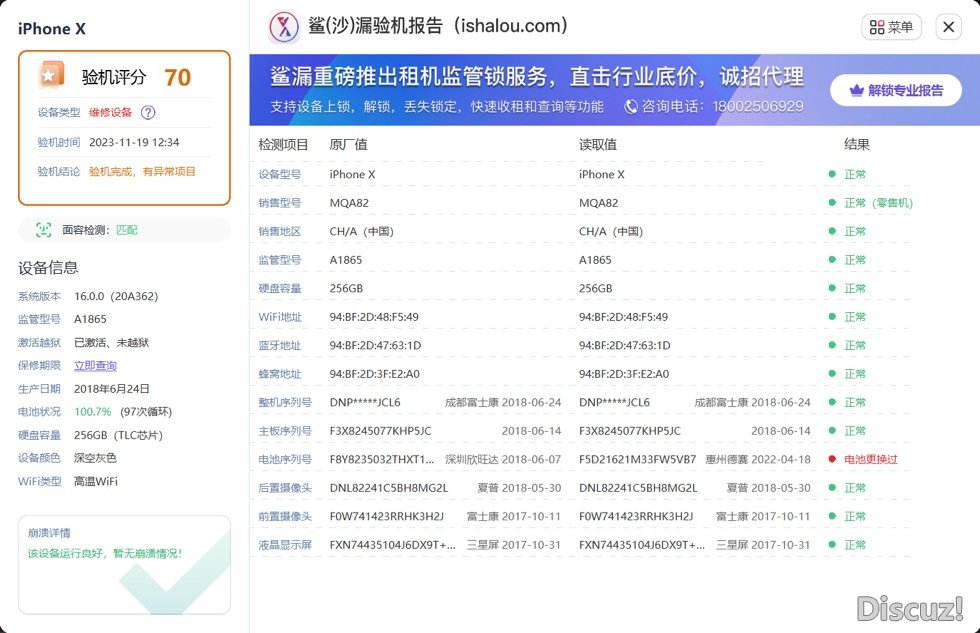Click the CH/A（中国）value in the 读取值 column
The width and height of the screenshot is (980, 633).
611,231
